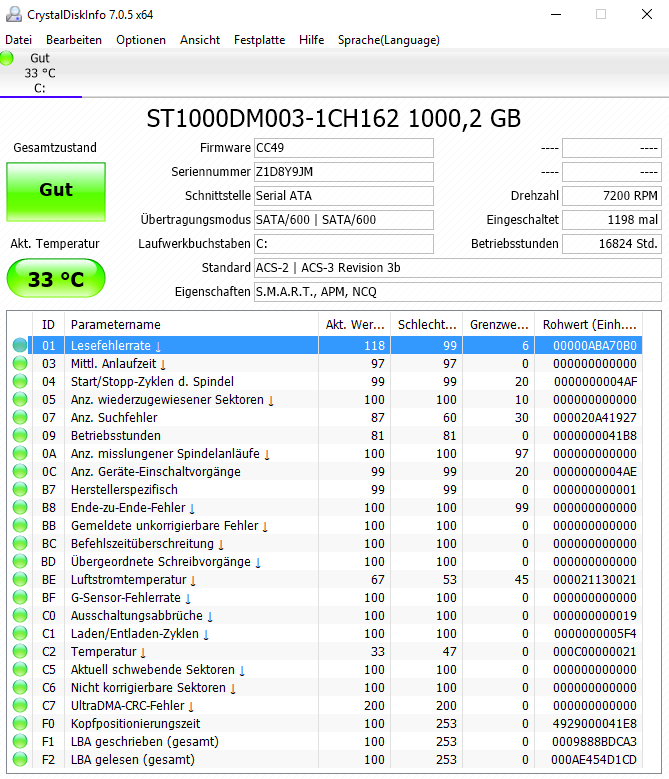Select the Anz. Suchfehler parameter name
The width and height of the screenshot is (669, 779).
114,417
